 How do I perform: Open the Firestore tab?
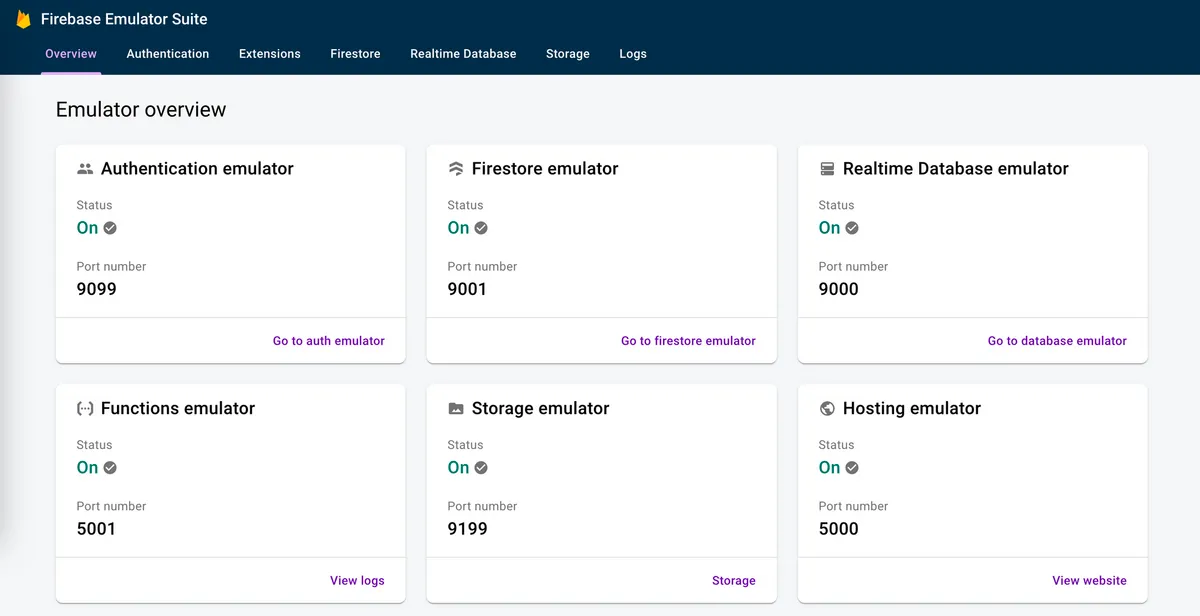click(355, 54)
